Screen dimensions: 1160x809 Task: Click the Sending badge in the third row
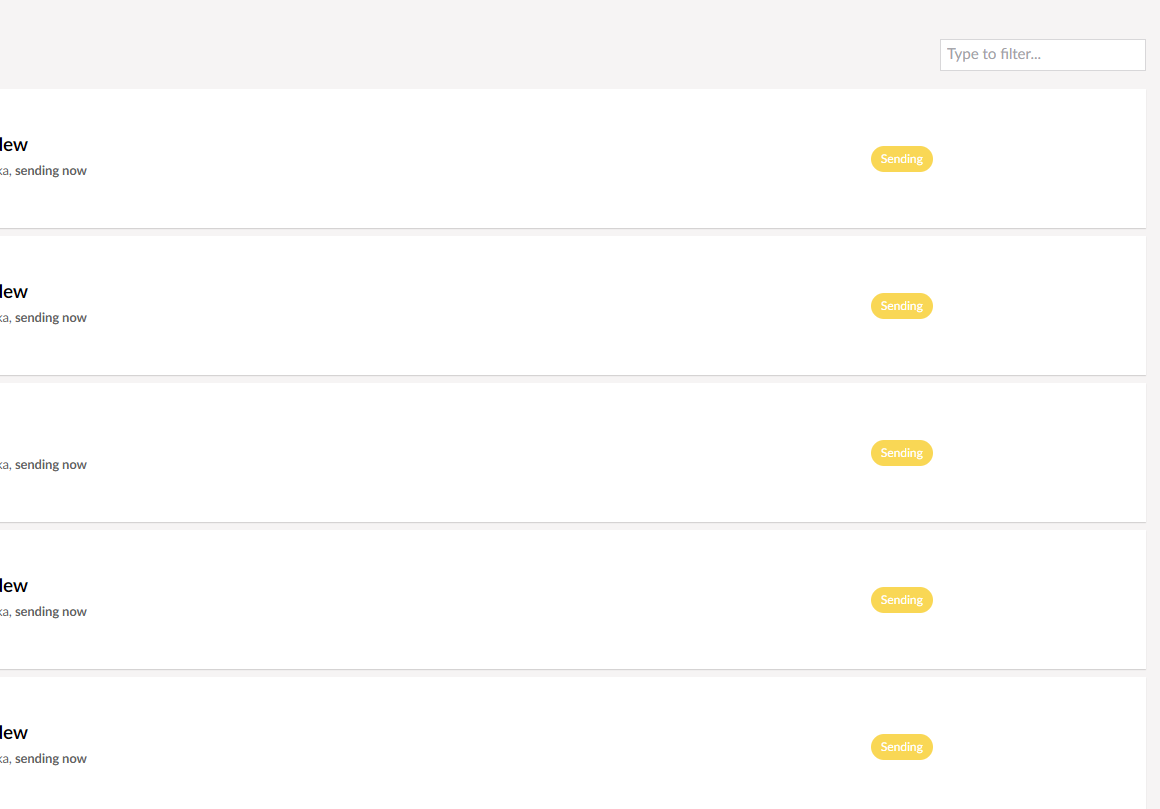point(901,453)
